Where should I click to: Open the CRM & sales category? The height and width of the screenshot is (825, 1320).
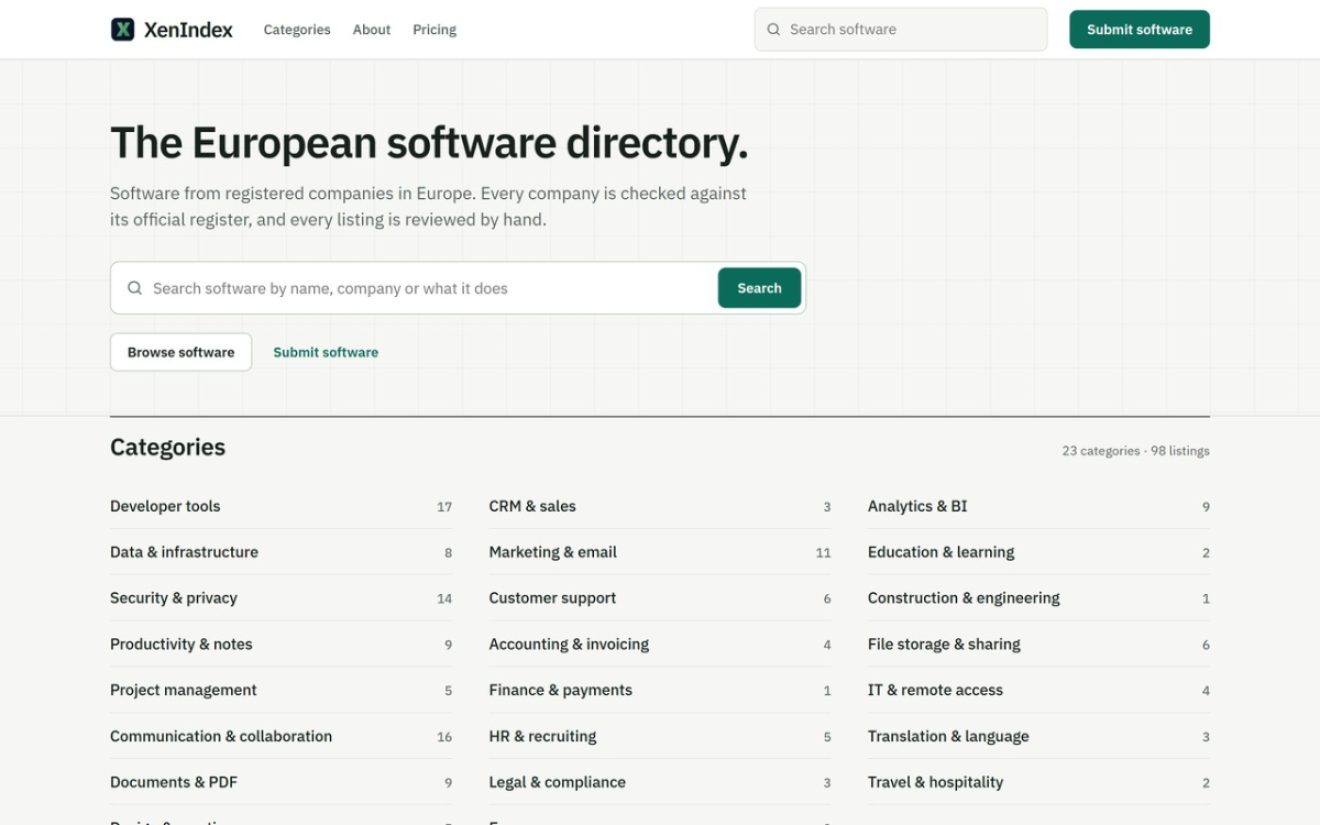coord(660,506)
